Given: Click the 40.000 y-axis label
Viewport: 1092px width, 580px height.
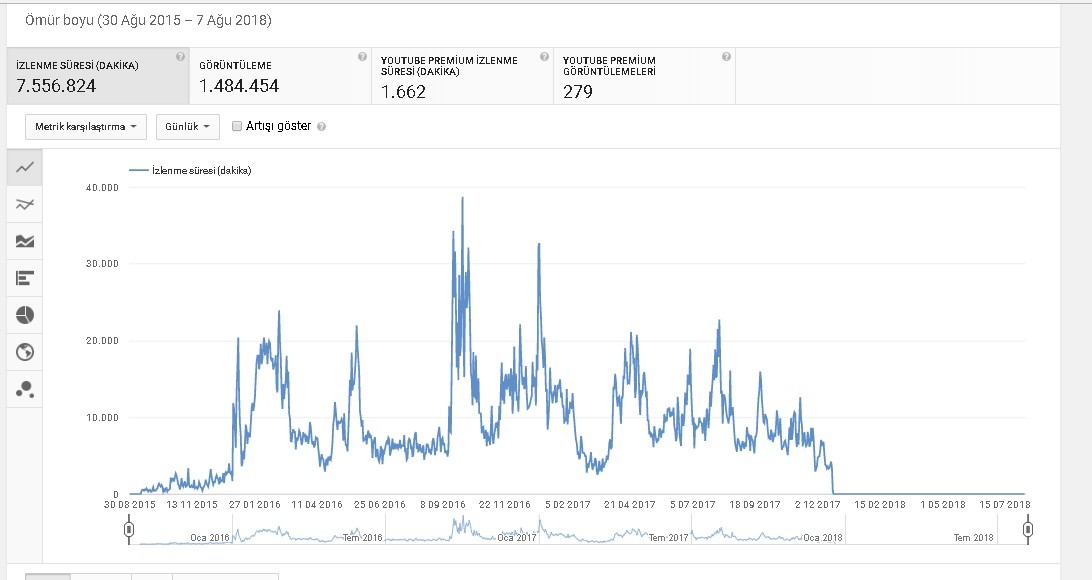Looking at the screenshot, I should click(102, 187).
